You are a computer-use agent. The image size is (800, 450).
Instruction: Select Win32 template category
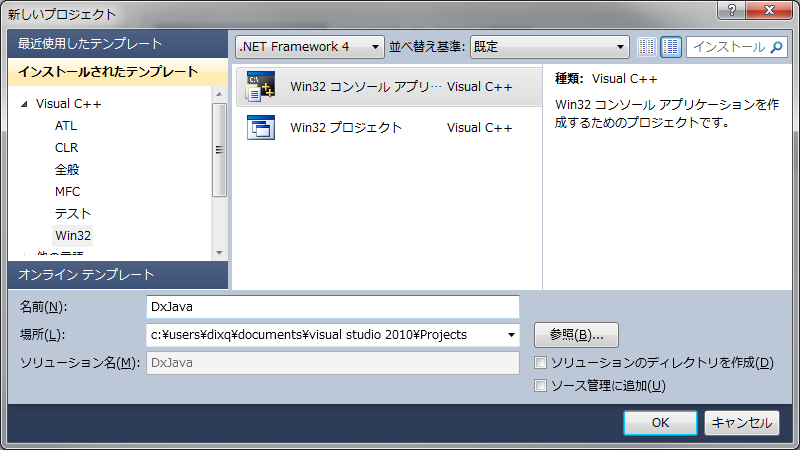tap(73, 236)
